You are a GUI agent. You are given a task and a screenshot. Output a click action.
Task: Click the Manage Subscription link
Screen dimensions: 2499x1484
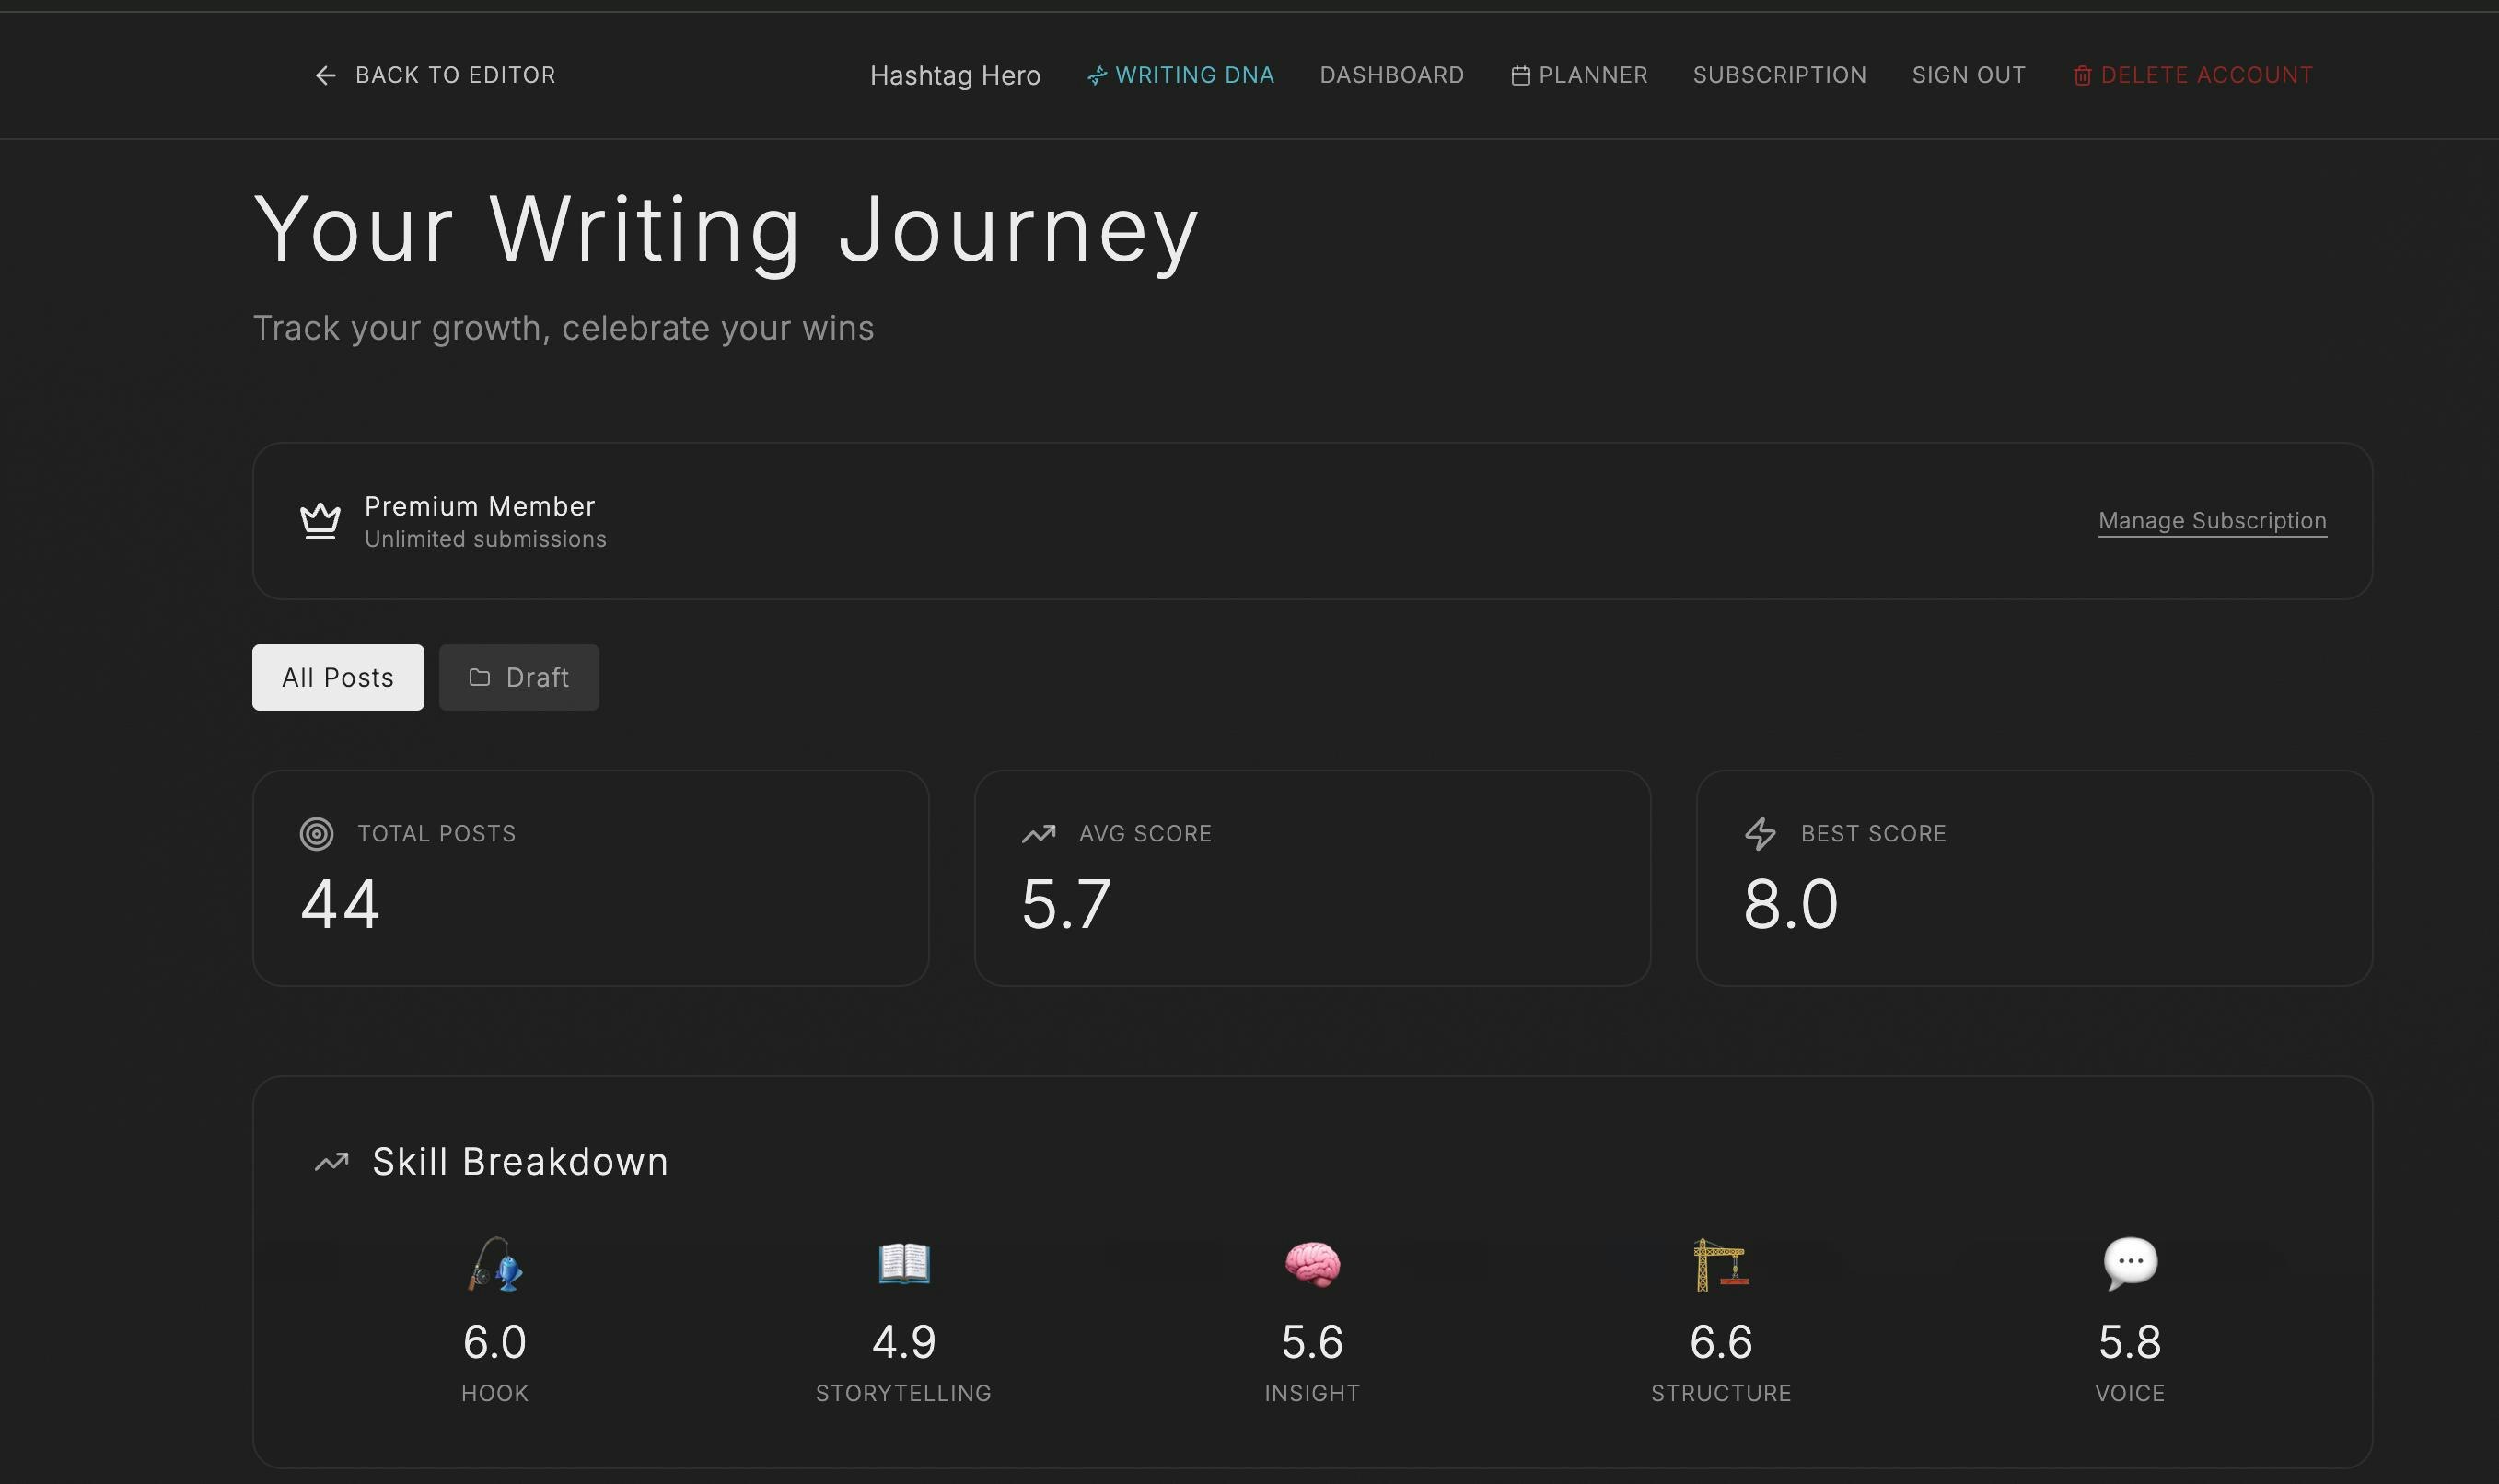[2212, 521]
